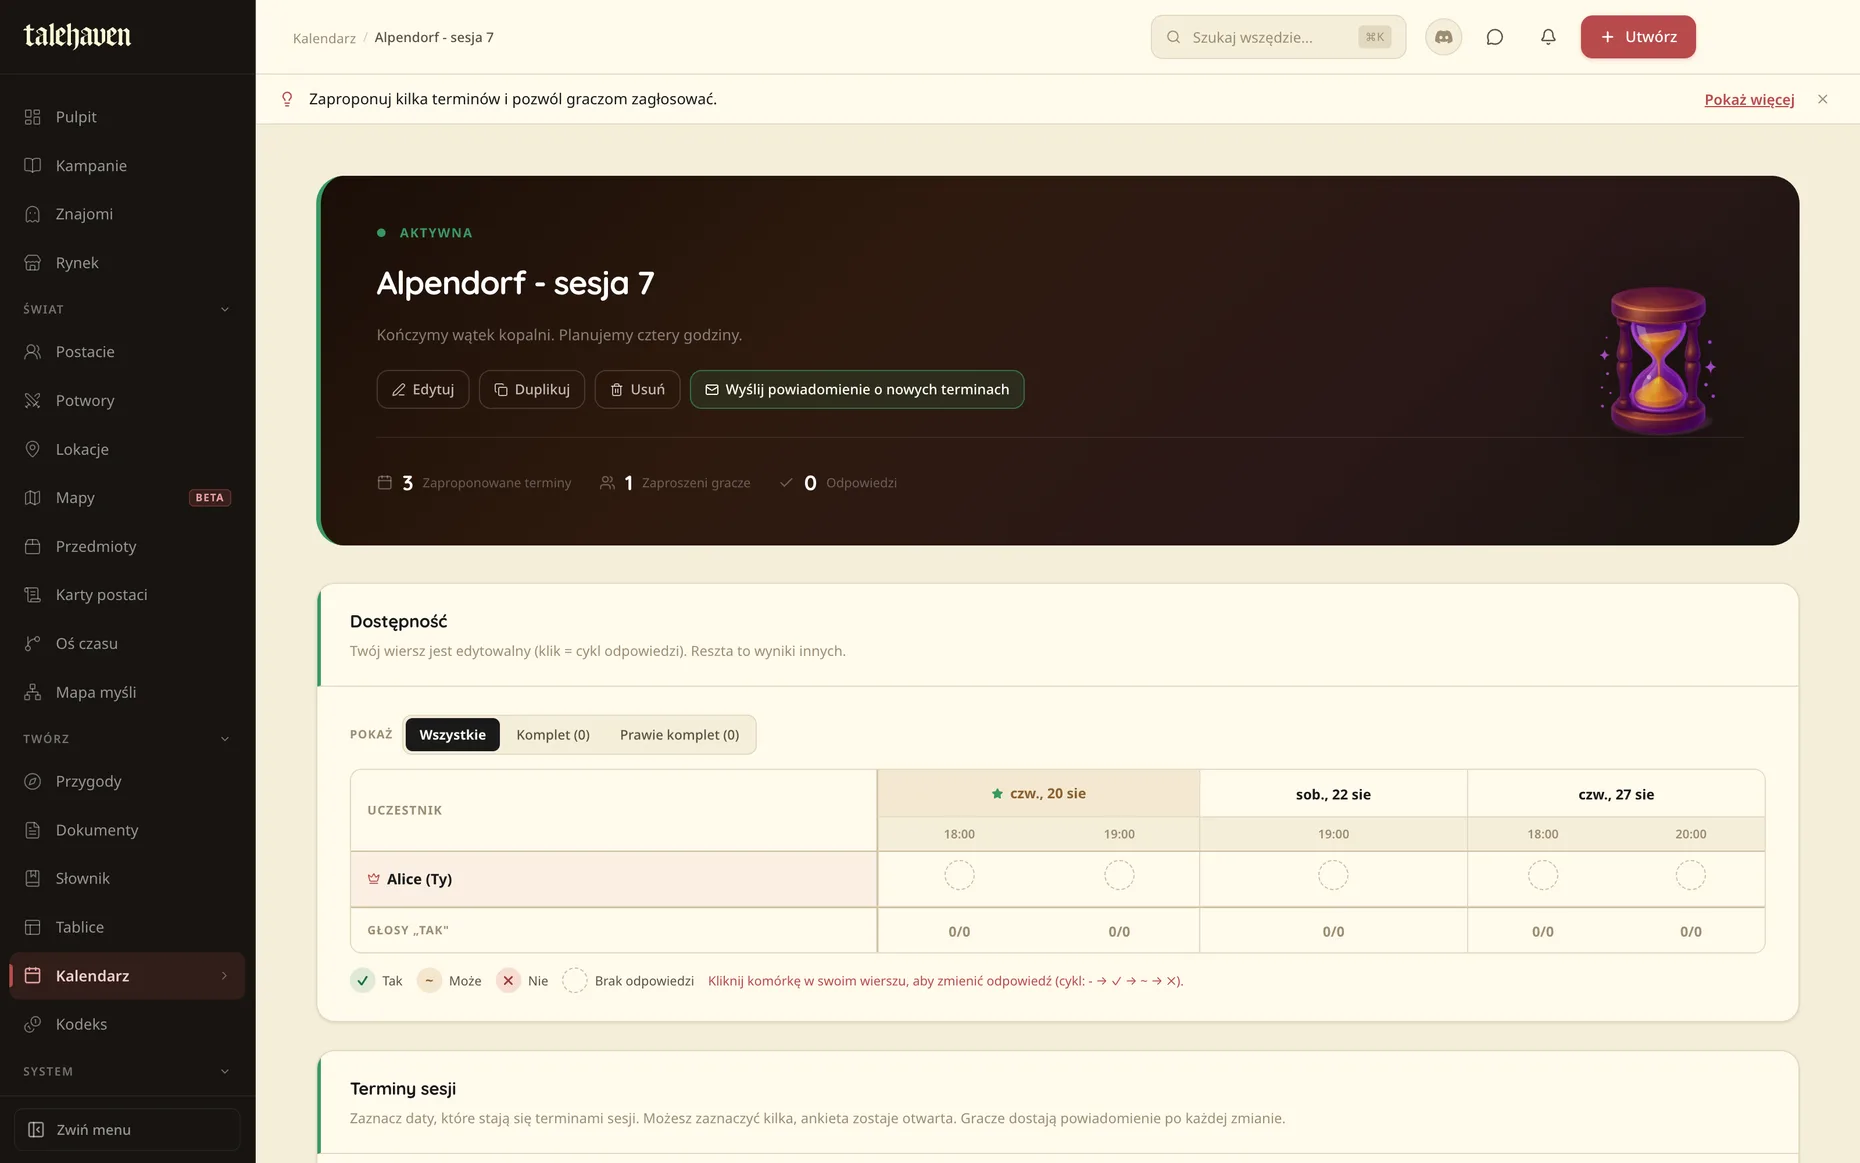This screenshot has height=1163, width=1860.
Task: Click Edytuj session button
Action: 423,390
